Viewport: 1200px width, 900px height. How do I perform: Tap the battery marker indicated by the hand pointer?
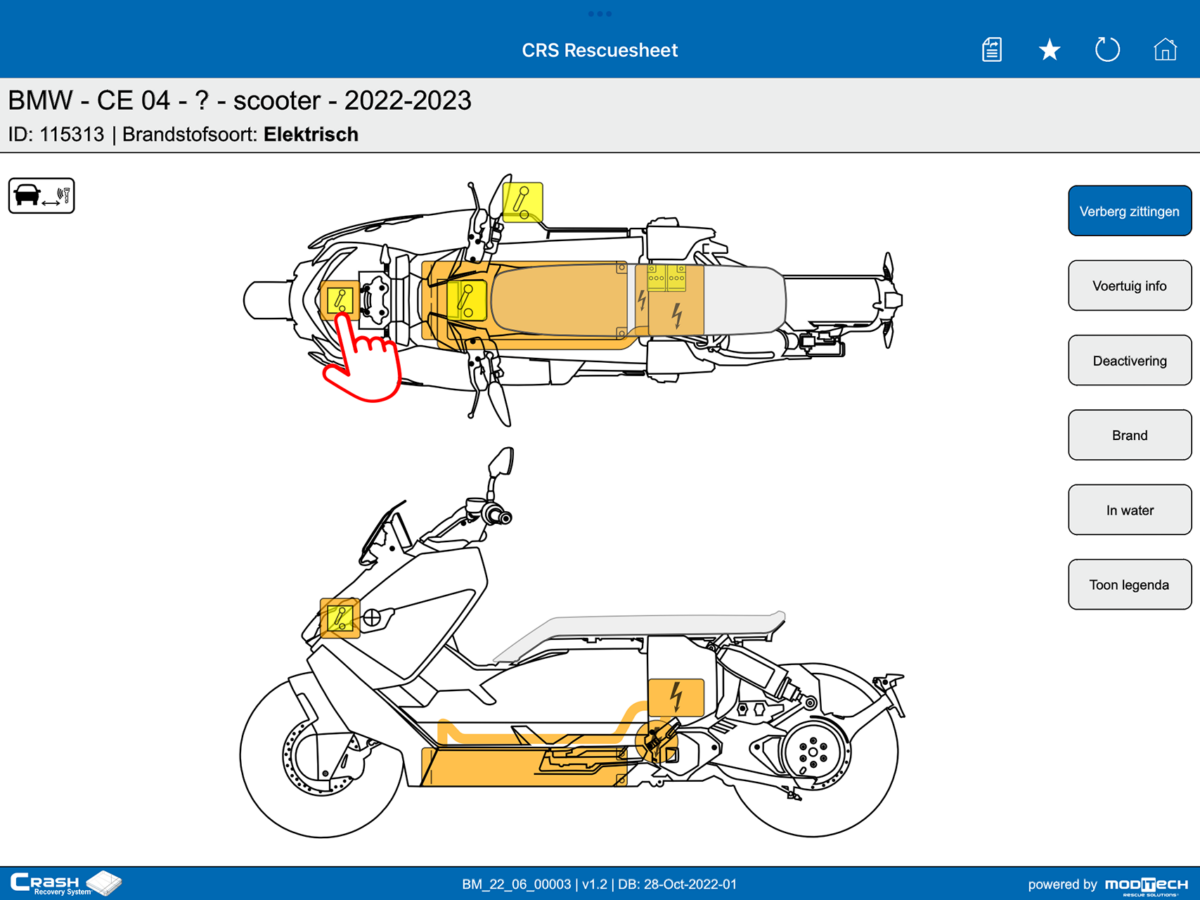pyautogui.click(x=341, y=300)
